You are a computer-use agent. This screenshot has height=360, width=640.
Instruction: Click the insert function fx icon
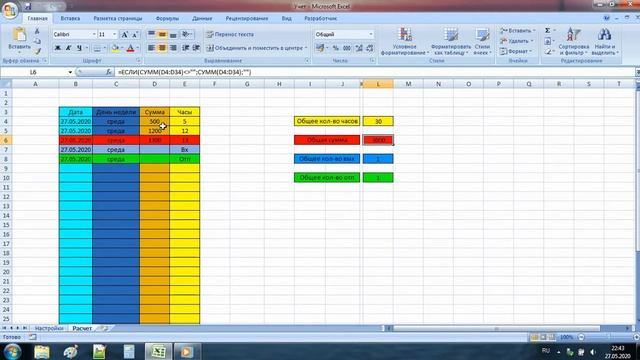point(109,72)
